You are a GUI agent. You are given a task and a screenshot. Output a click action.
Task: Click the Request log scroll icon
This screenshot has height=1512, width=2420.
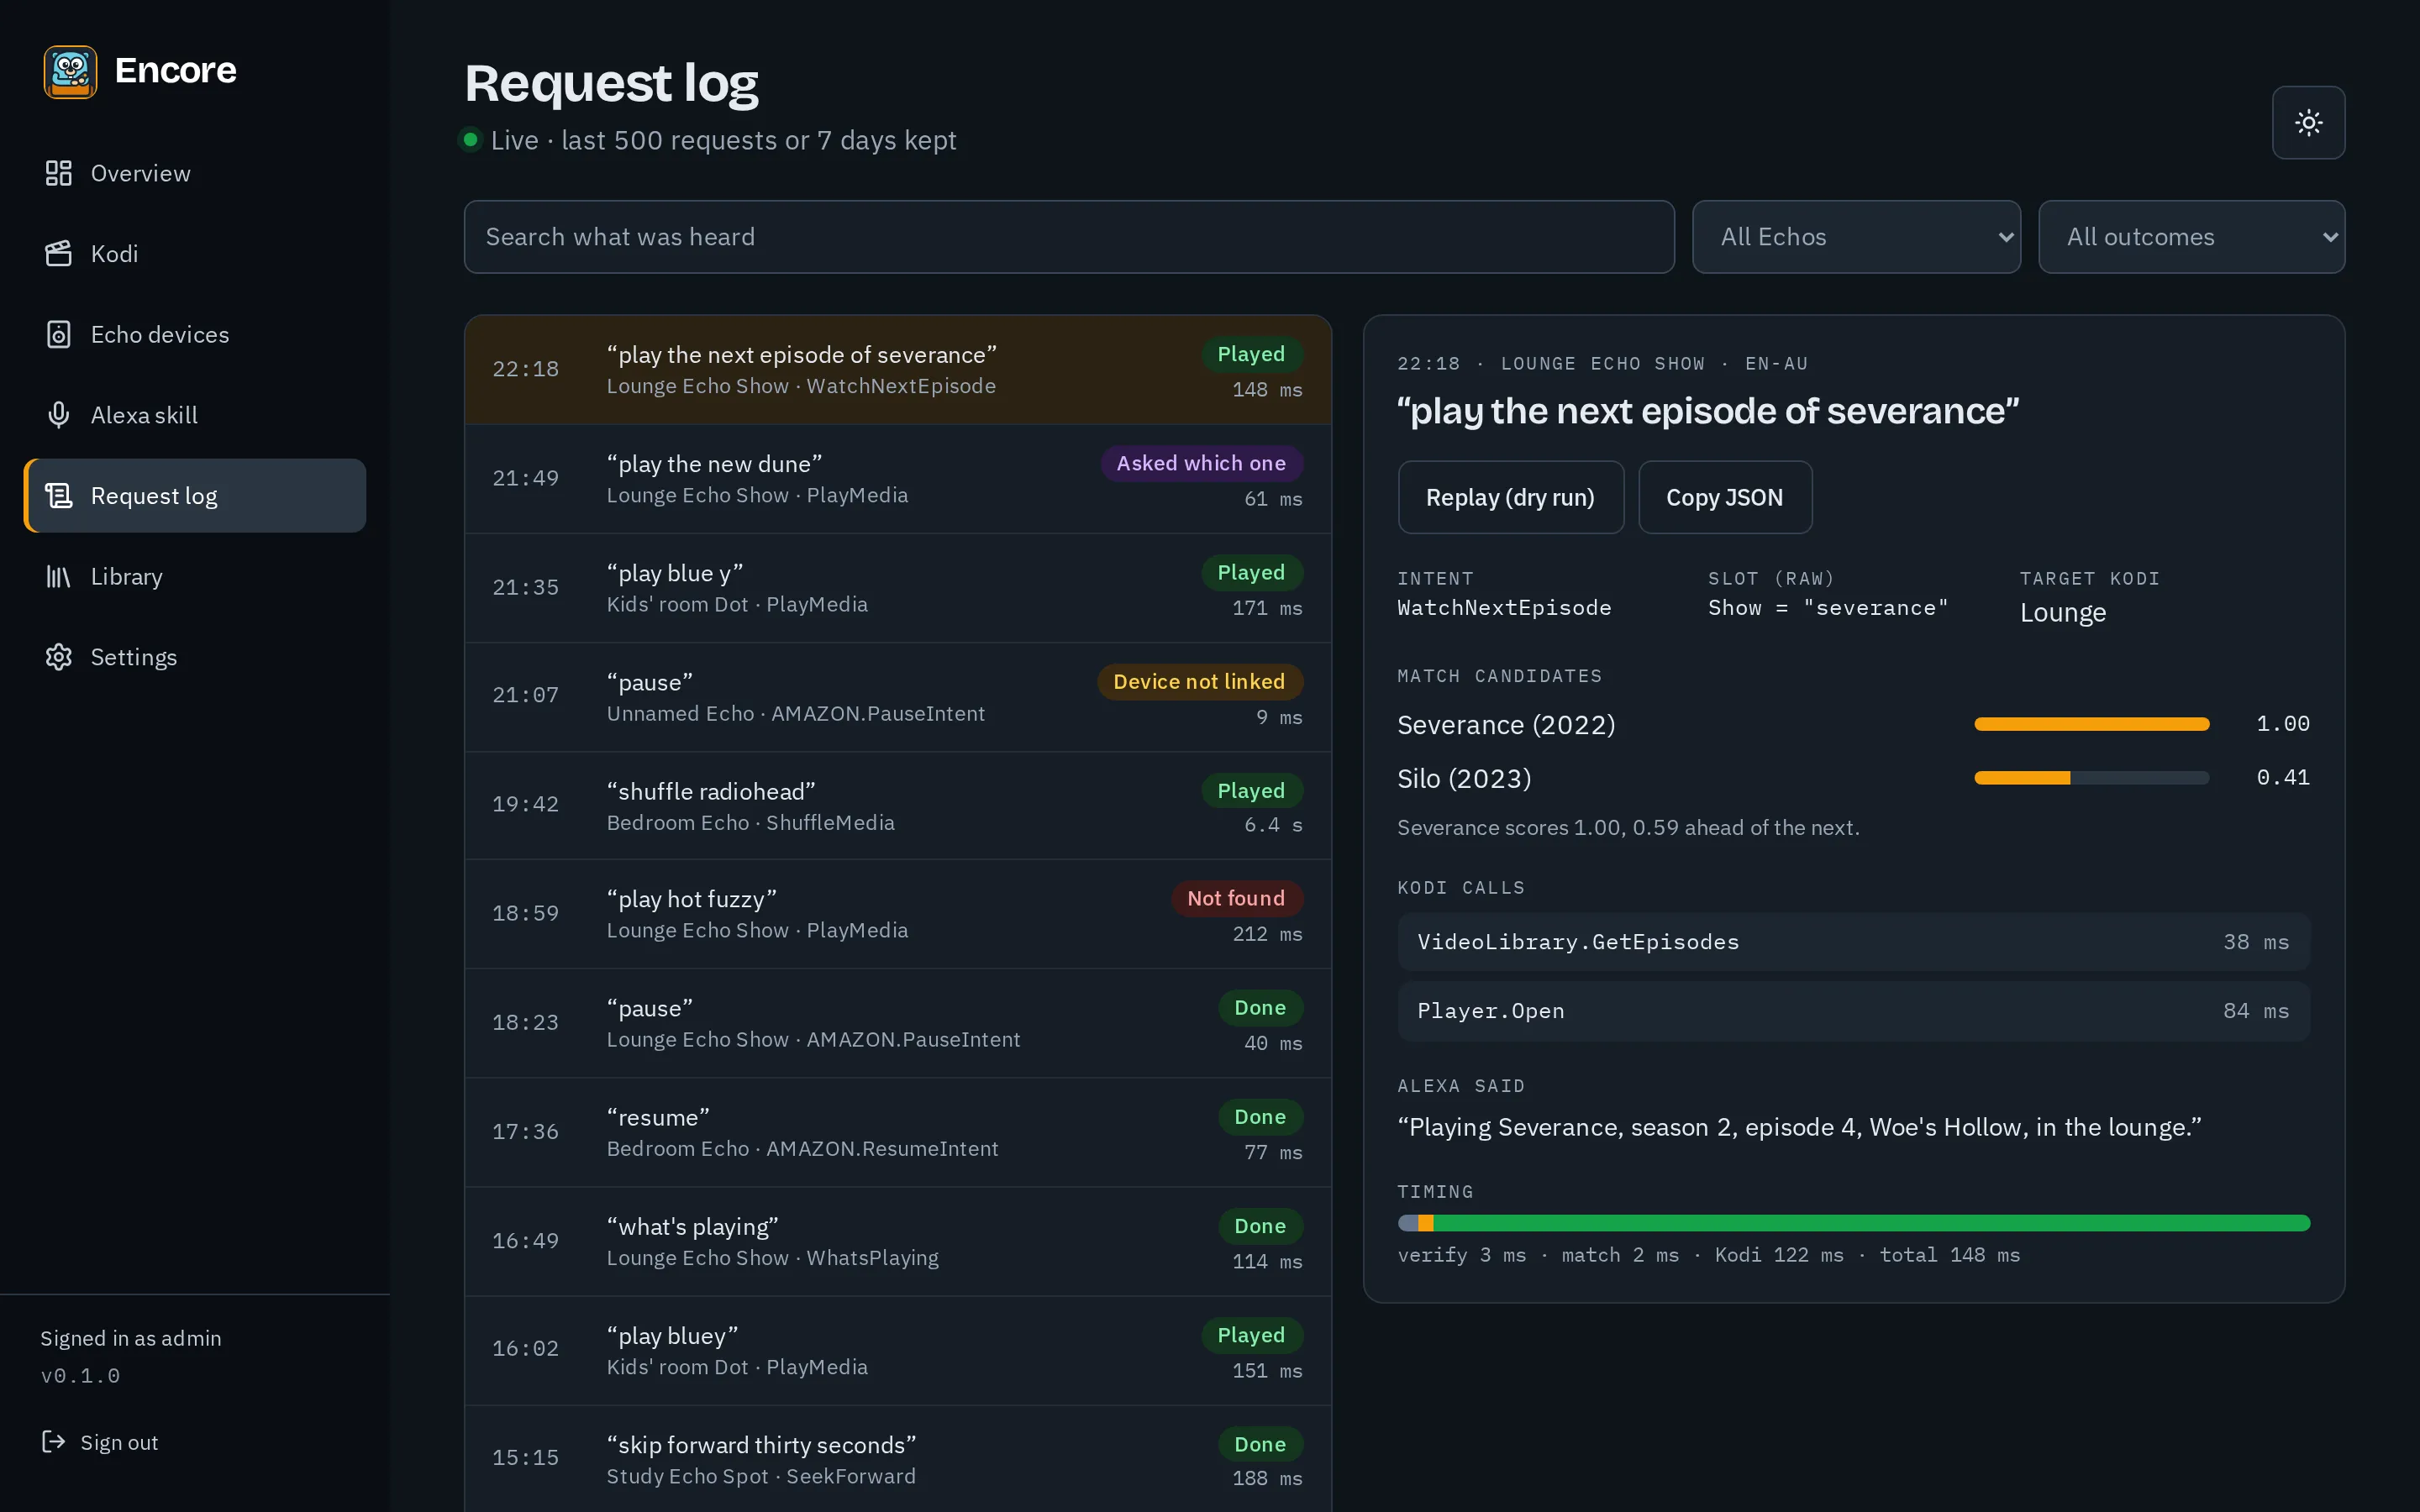click(x=59, y=496)
